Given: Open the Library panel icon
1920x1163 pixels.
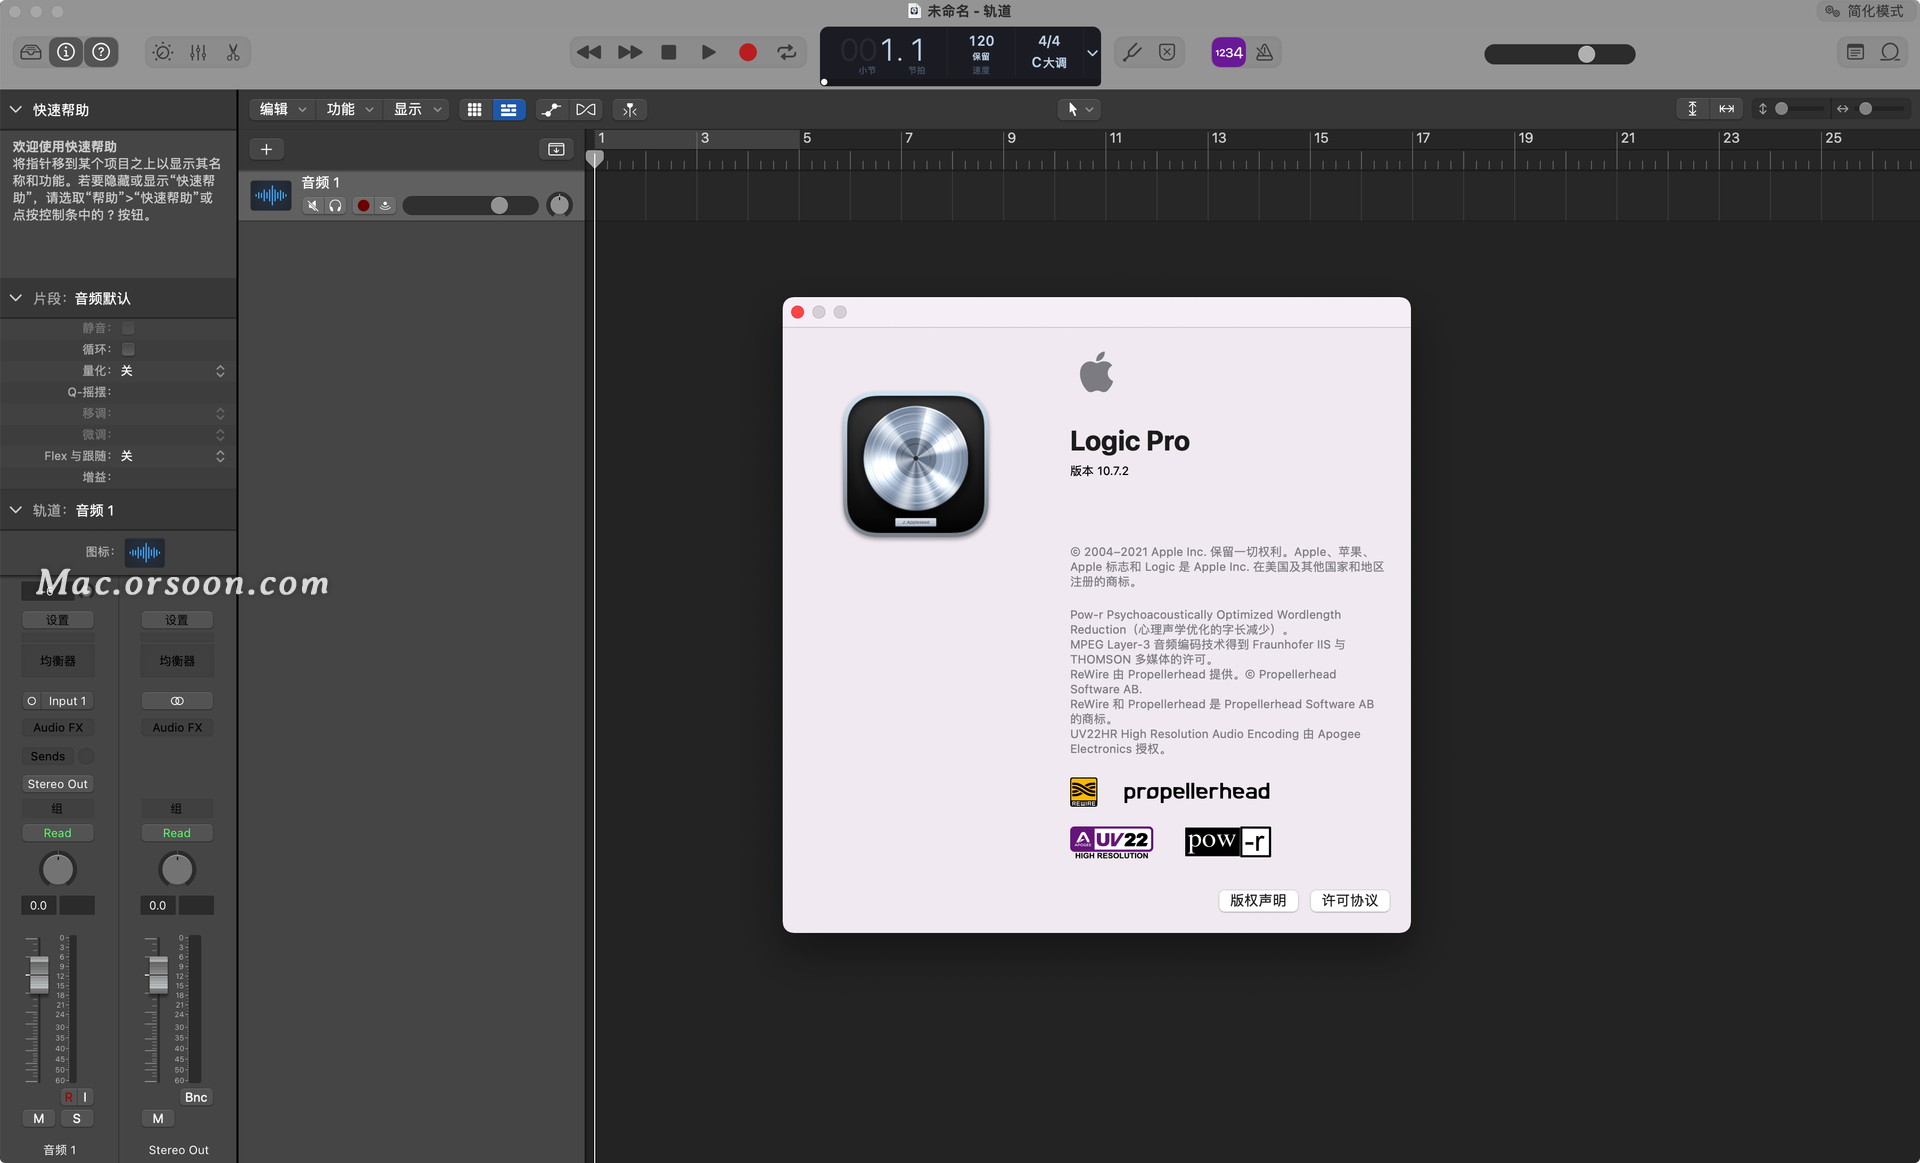Looking at the screenshot, I should coord(31,52).
